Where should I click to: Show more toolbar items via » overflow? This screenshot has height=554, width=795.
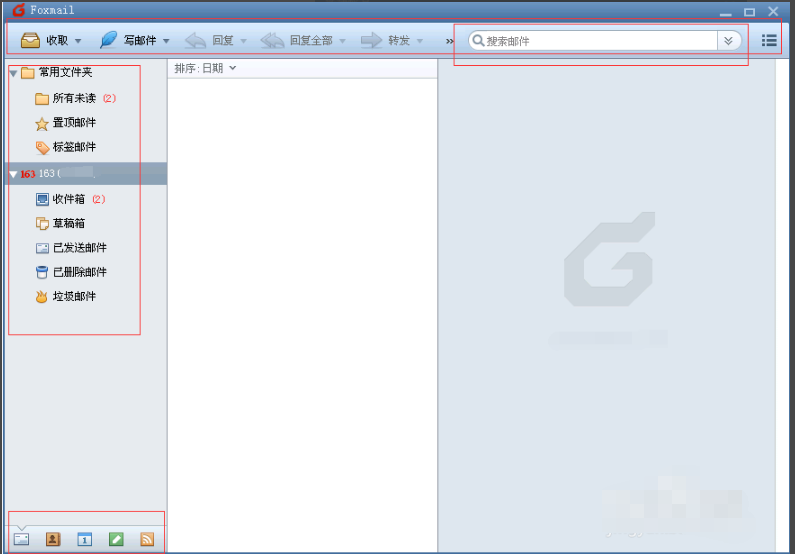click(450, 41)
